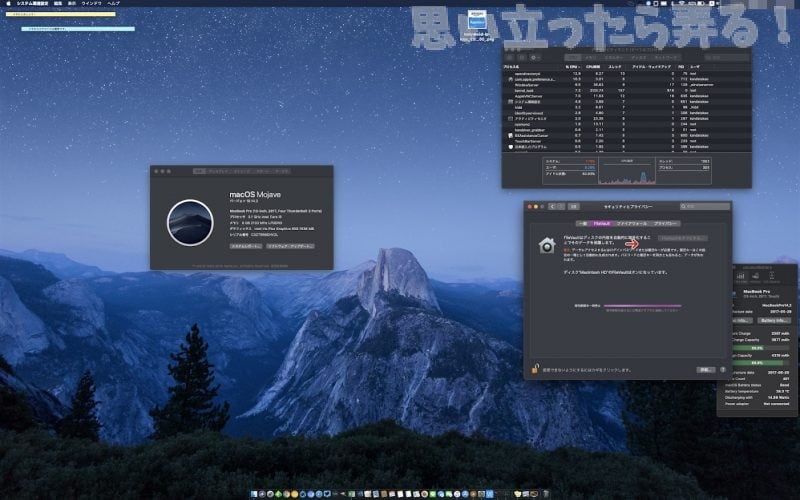
Task: Sort by the プロセス名 column header
Action: (512, 67)
